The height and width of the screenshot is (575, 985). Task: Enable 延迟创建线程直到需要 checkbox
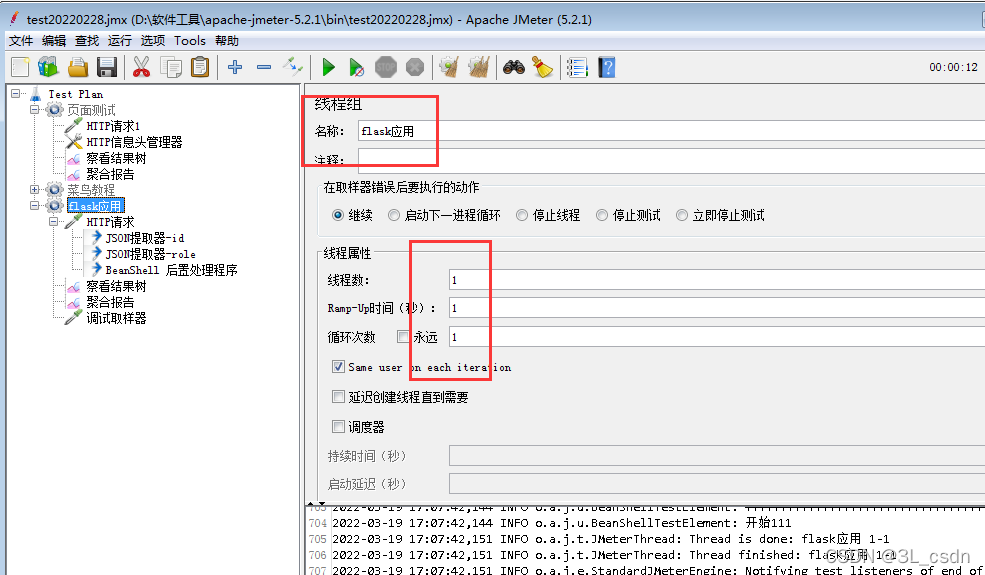338,397
